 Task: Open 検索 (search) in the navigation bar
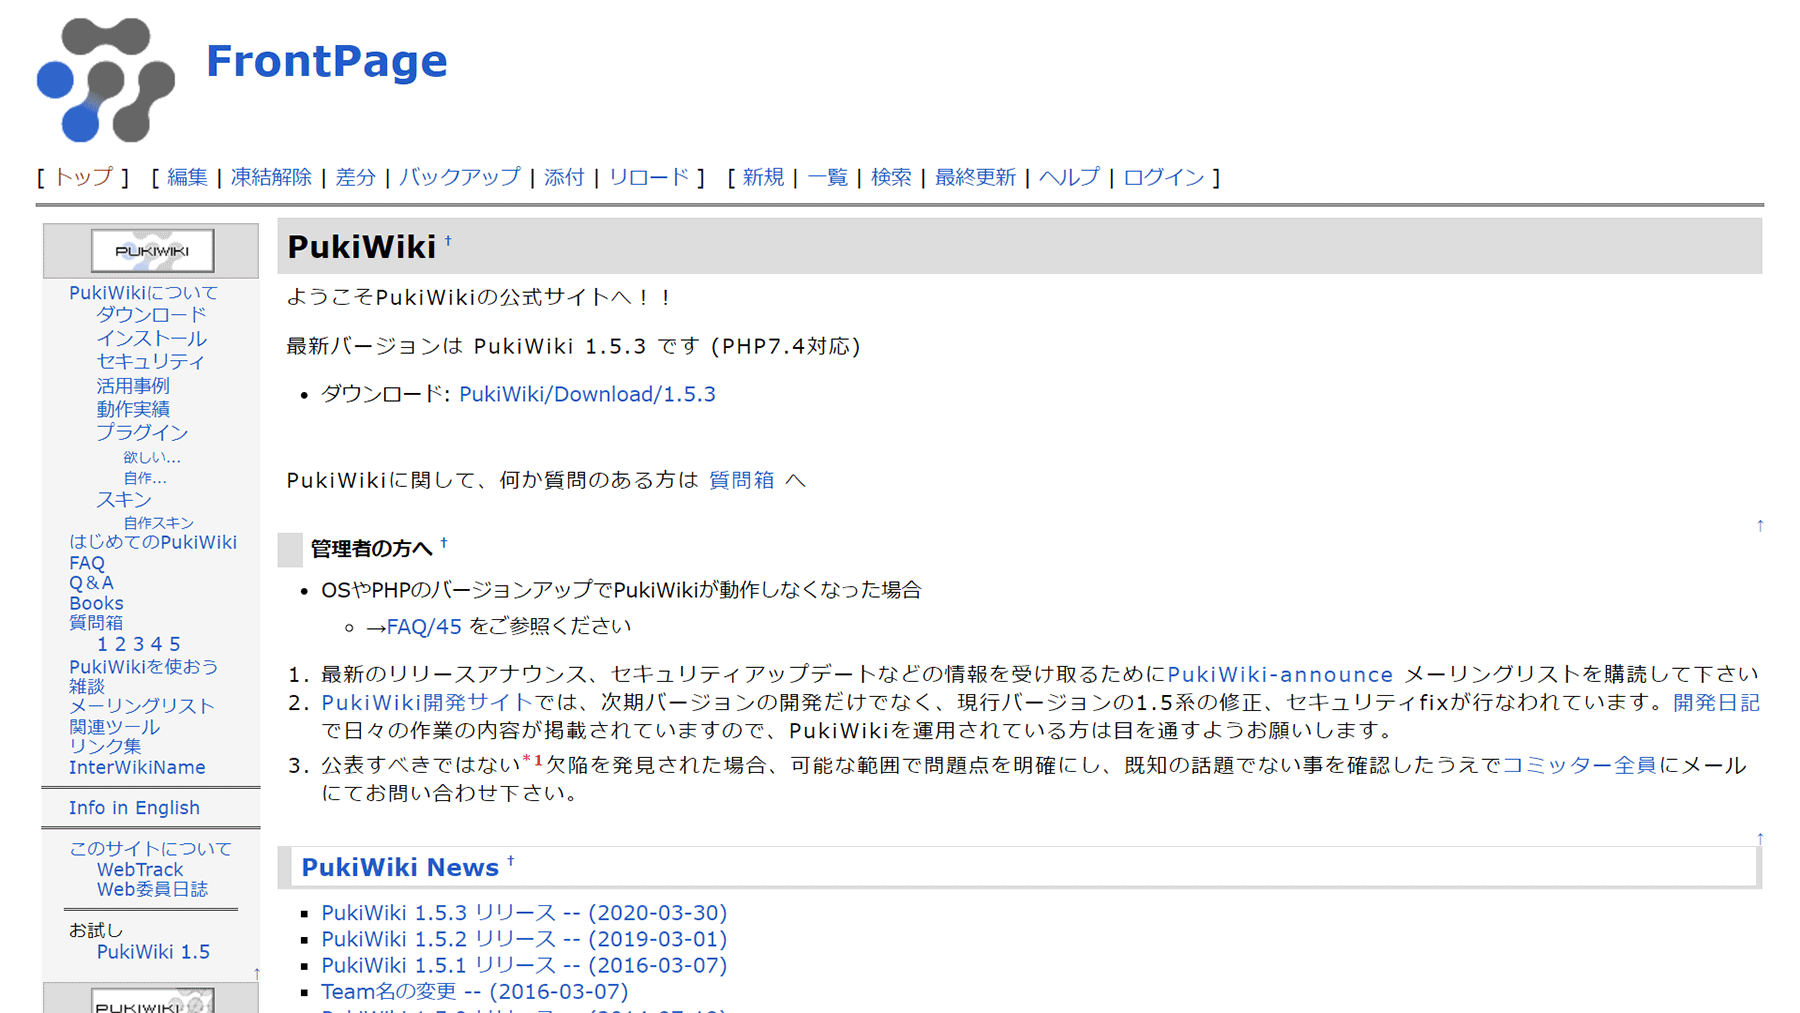pyautogui.click(x=891, y=177)
